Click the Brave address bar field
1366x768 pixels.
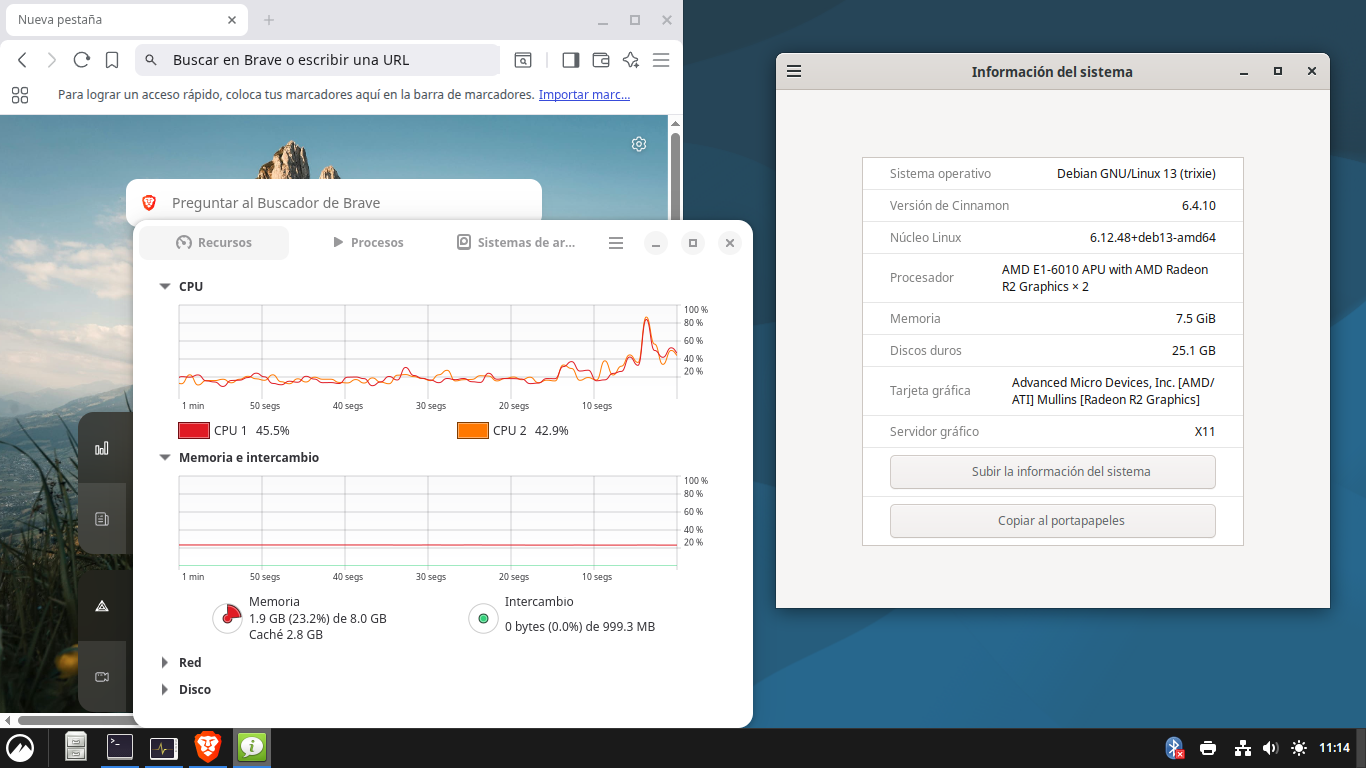(320, 60)
